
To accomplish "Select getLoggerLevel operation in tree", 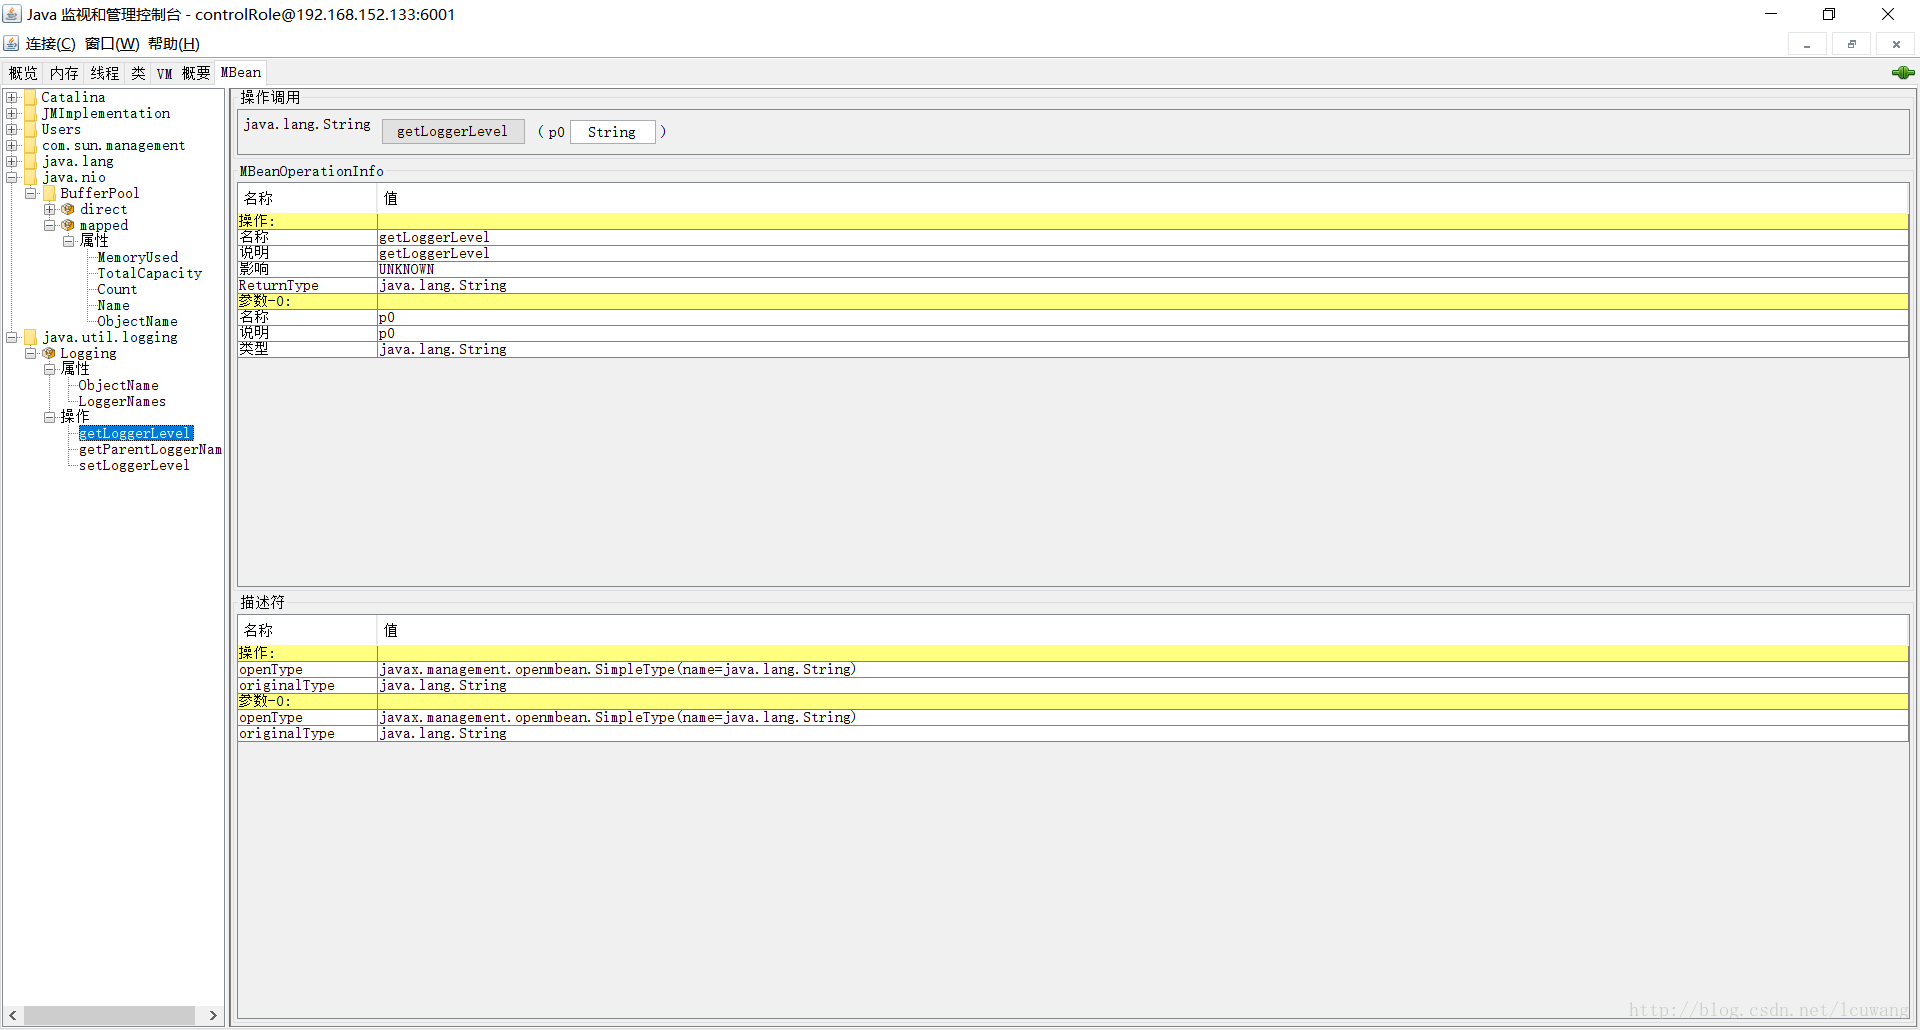I will coord(136,433).
